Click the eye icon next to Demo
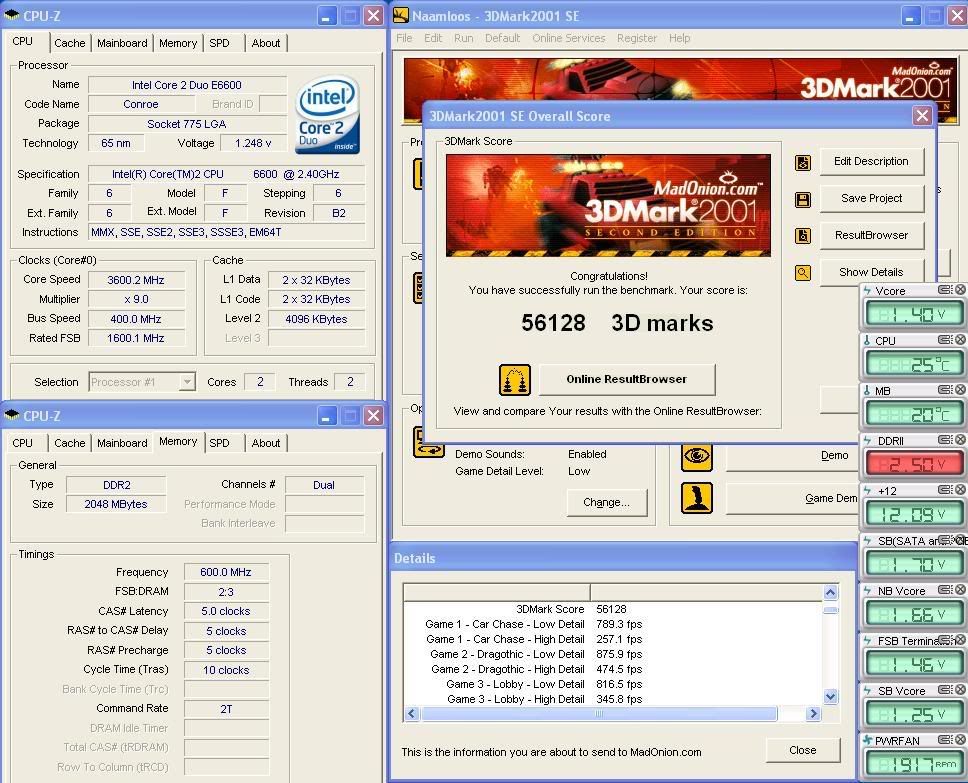 [697, 456]
